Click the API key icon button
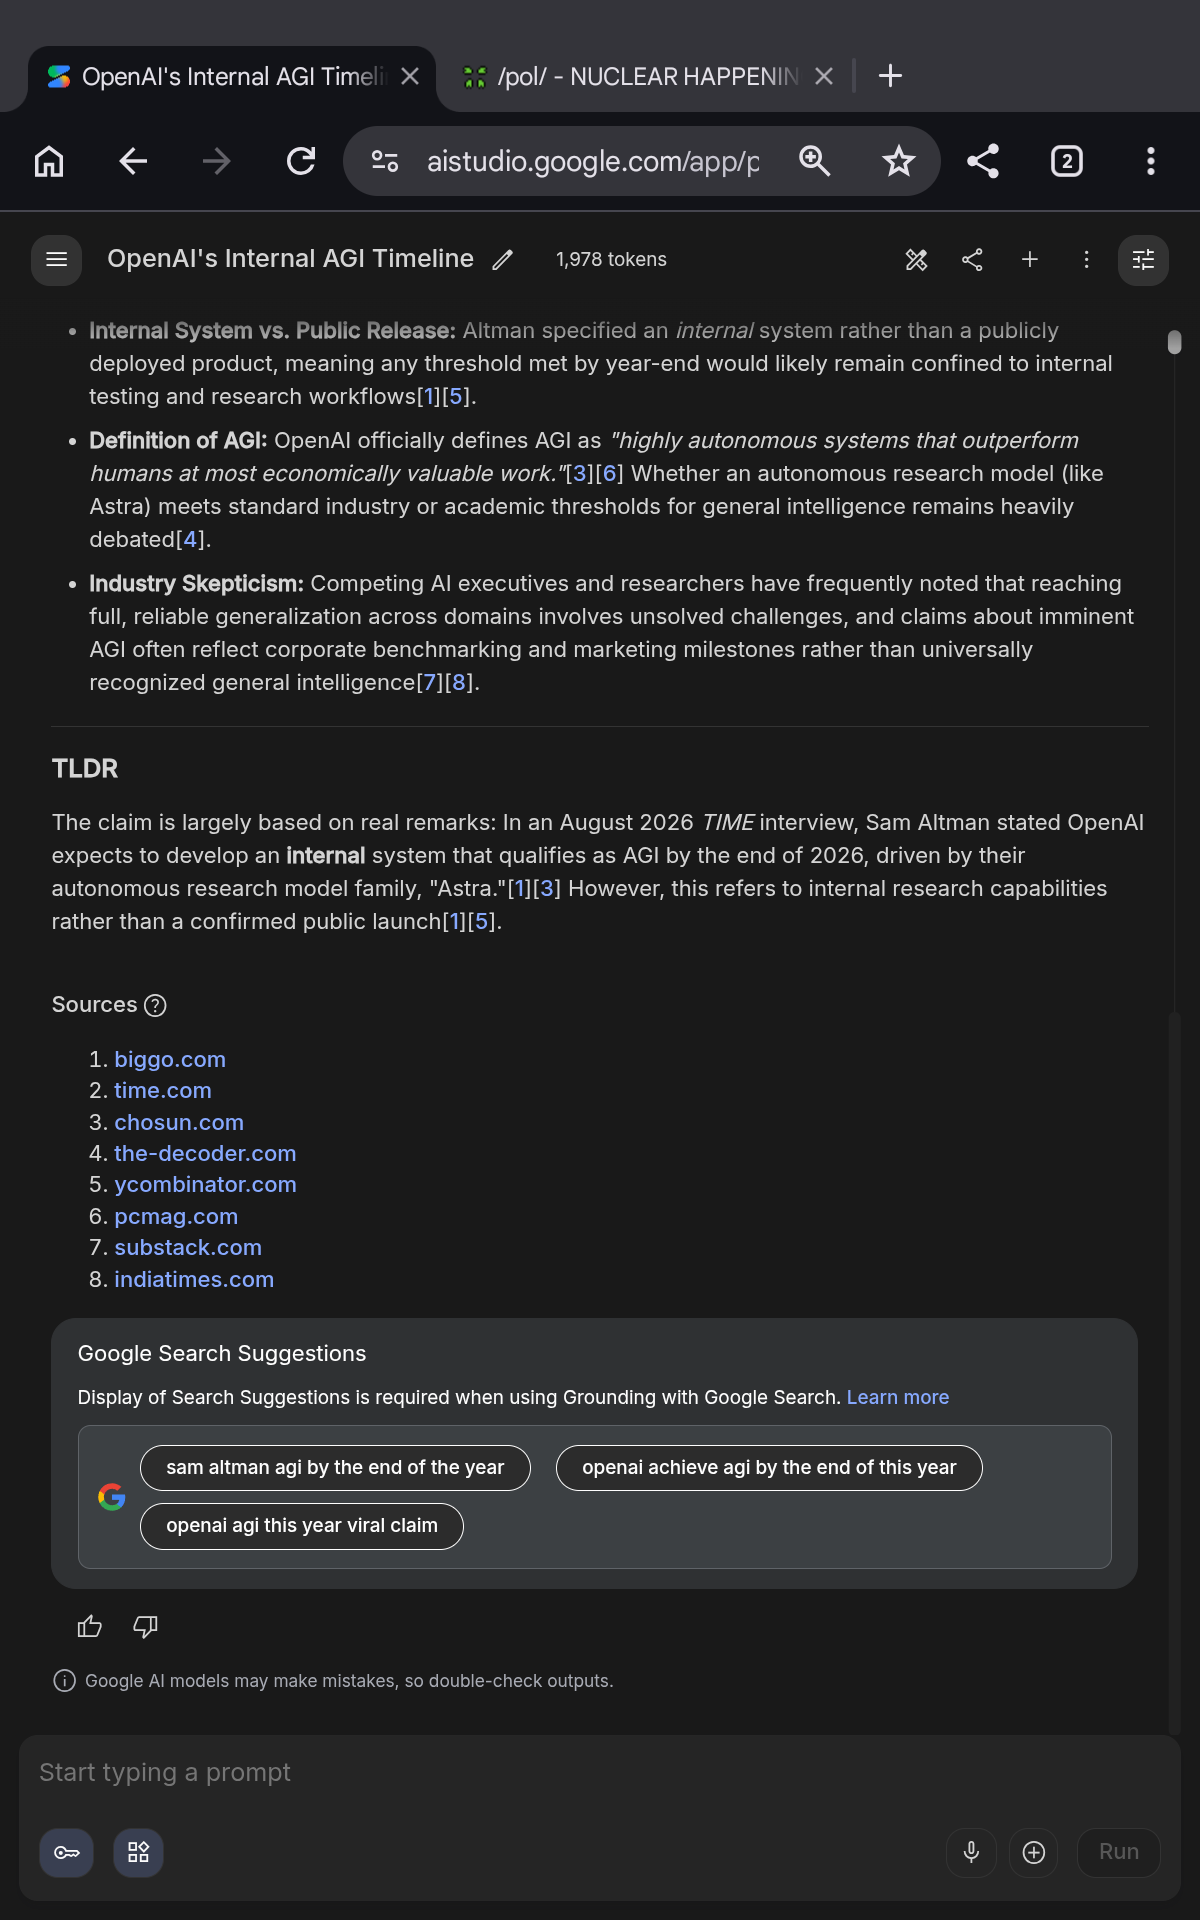This screenshot has height=1920, width=1200. [x=67, y=1853]
